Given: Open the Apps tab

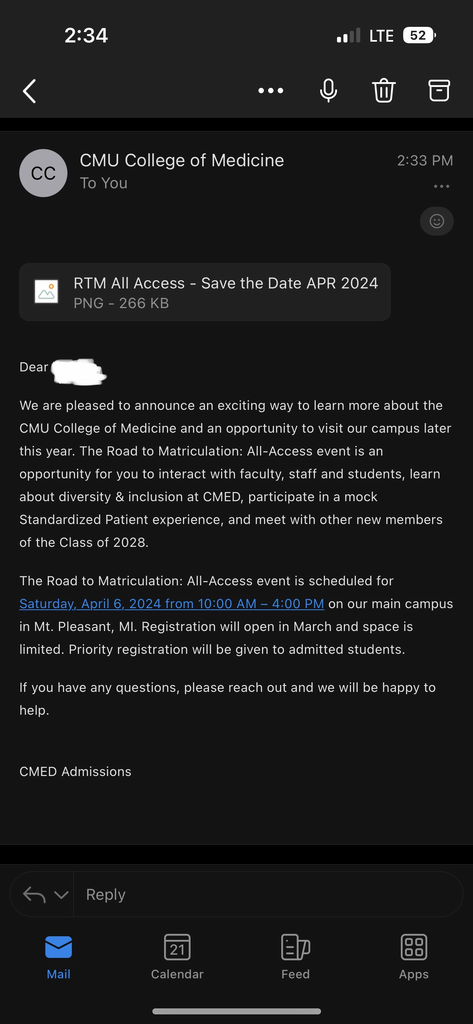Looking at the screenshot, I should coord(414,957).
